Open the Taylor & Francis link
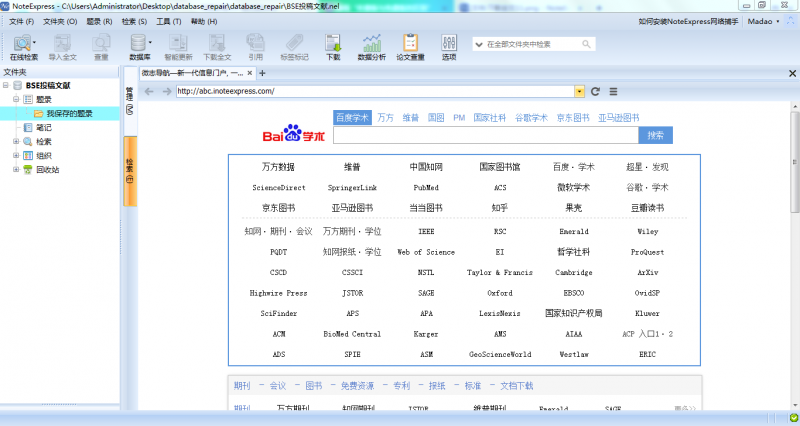The height and width of the screenshot is (426, 800). 499,272
